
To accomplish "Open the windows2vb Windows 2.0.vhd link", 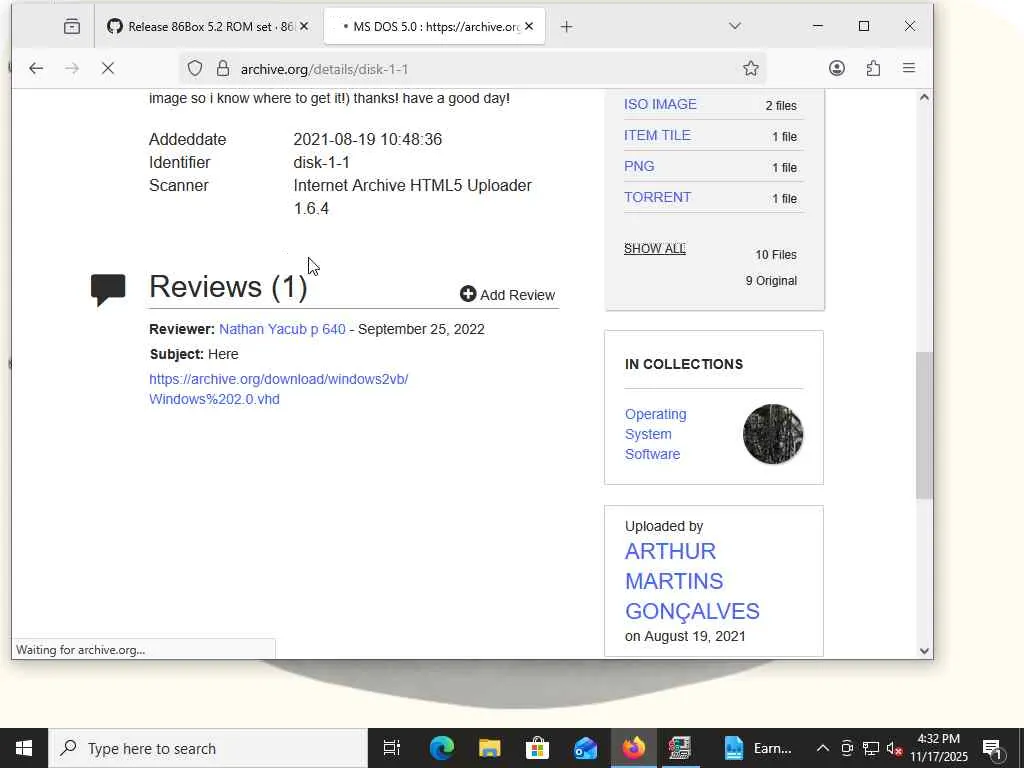I will coord(279,389).
